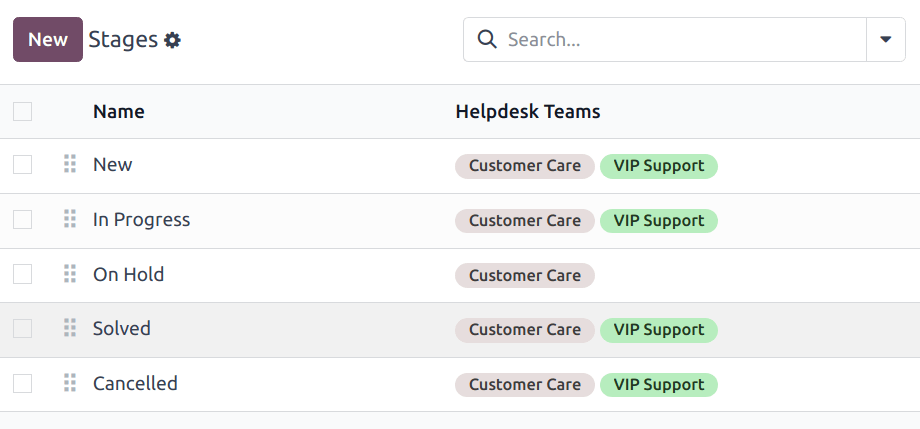920x429 pixels.
Task: Click the search magnifier icon
Action: pyautogui.click(x=487, y=39)
